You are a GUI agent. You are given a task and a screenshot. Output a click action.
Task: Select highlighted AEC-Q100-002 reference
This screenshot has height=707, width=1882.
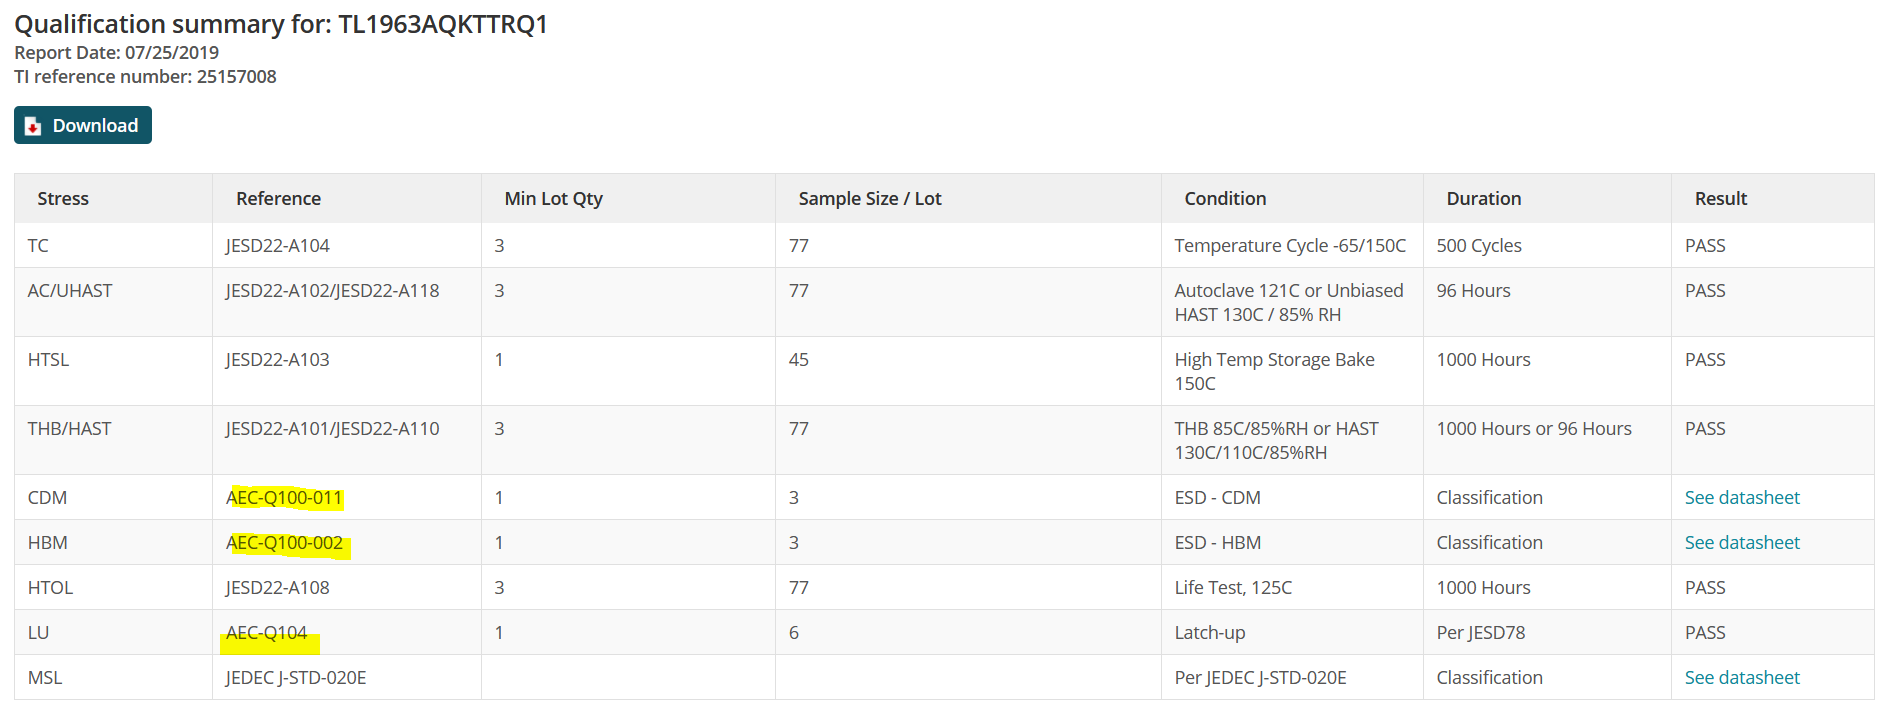click(284, 543)
